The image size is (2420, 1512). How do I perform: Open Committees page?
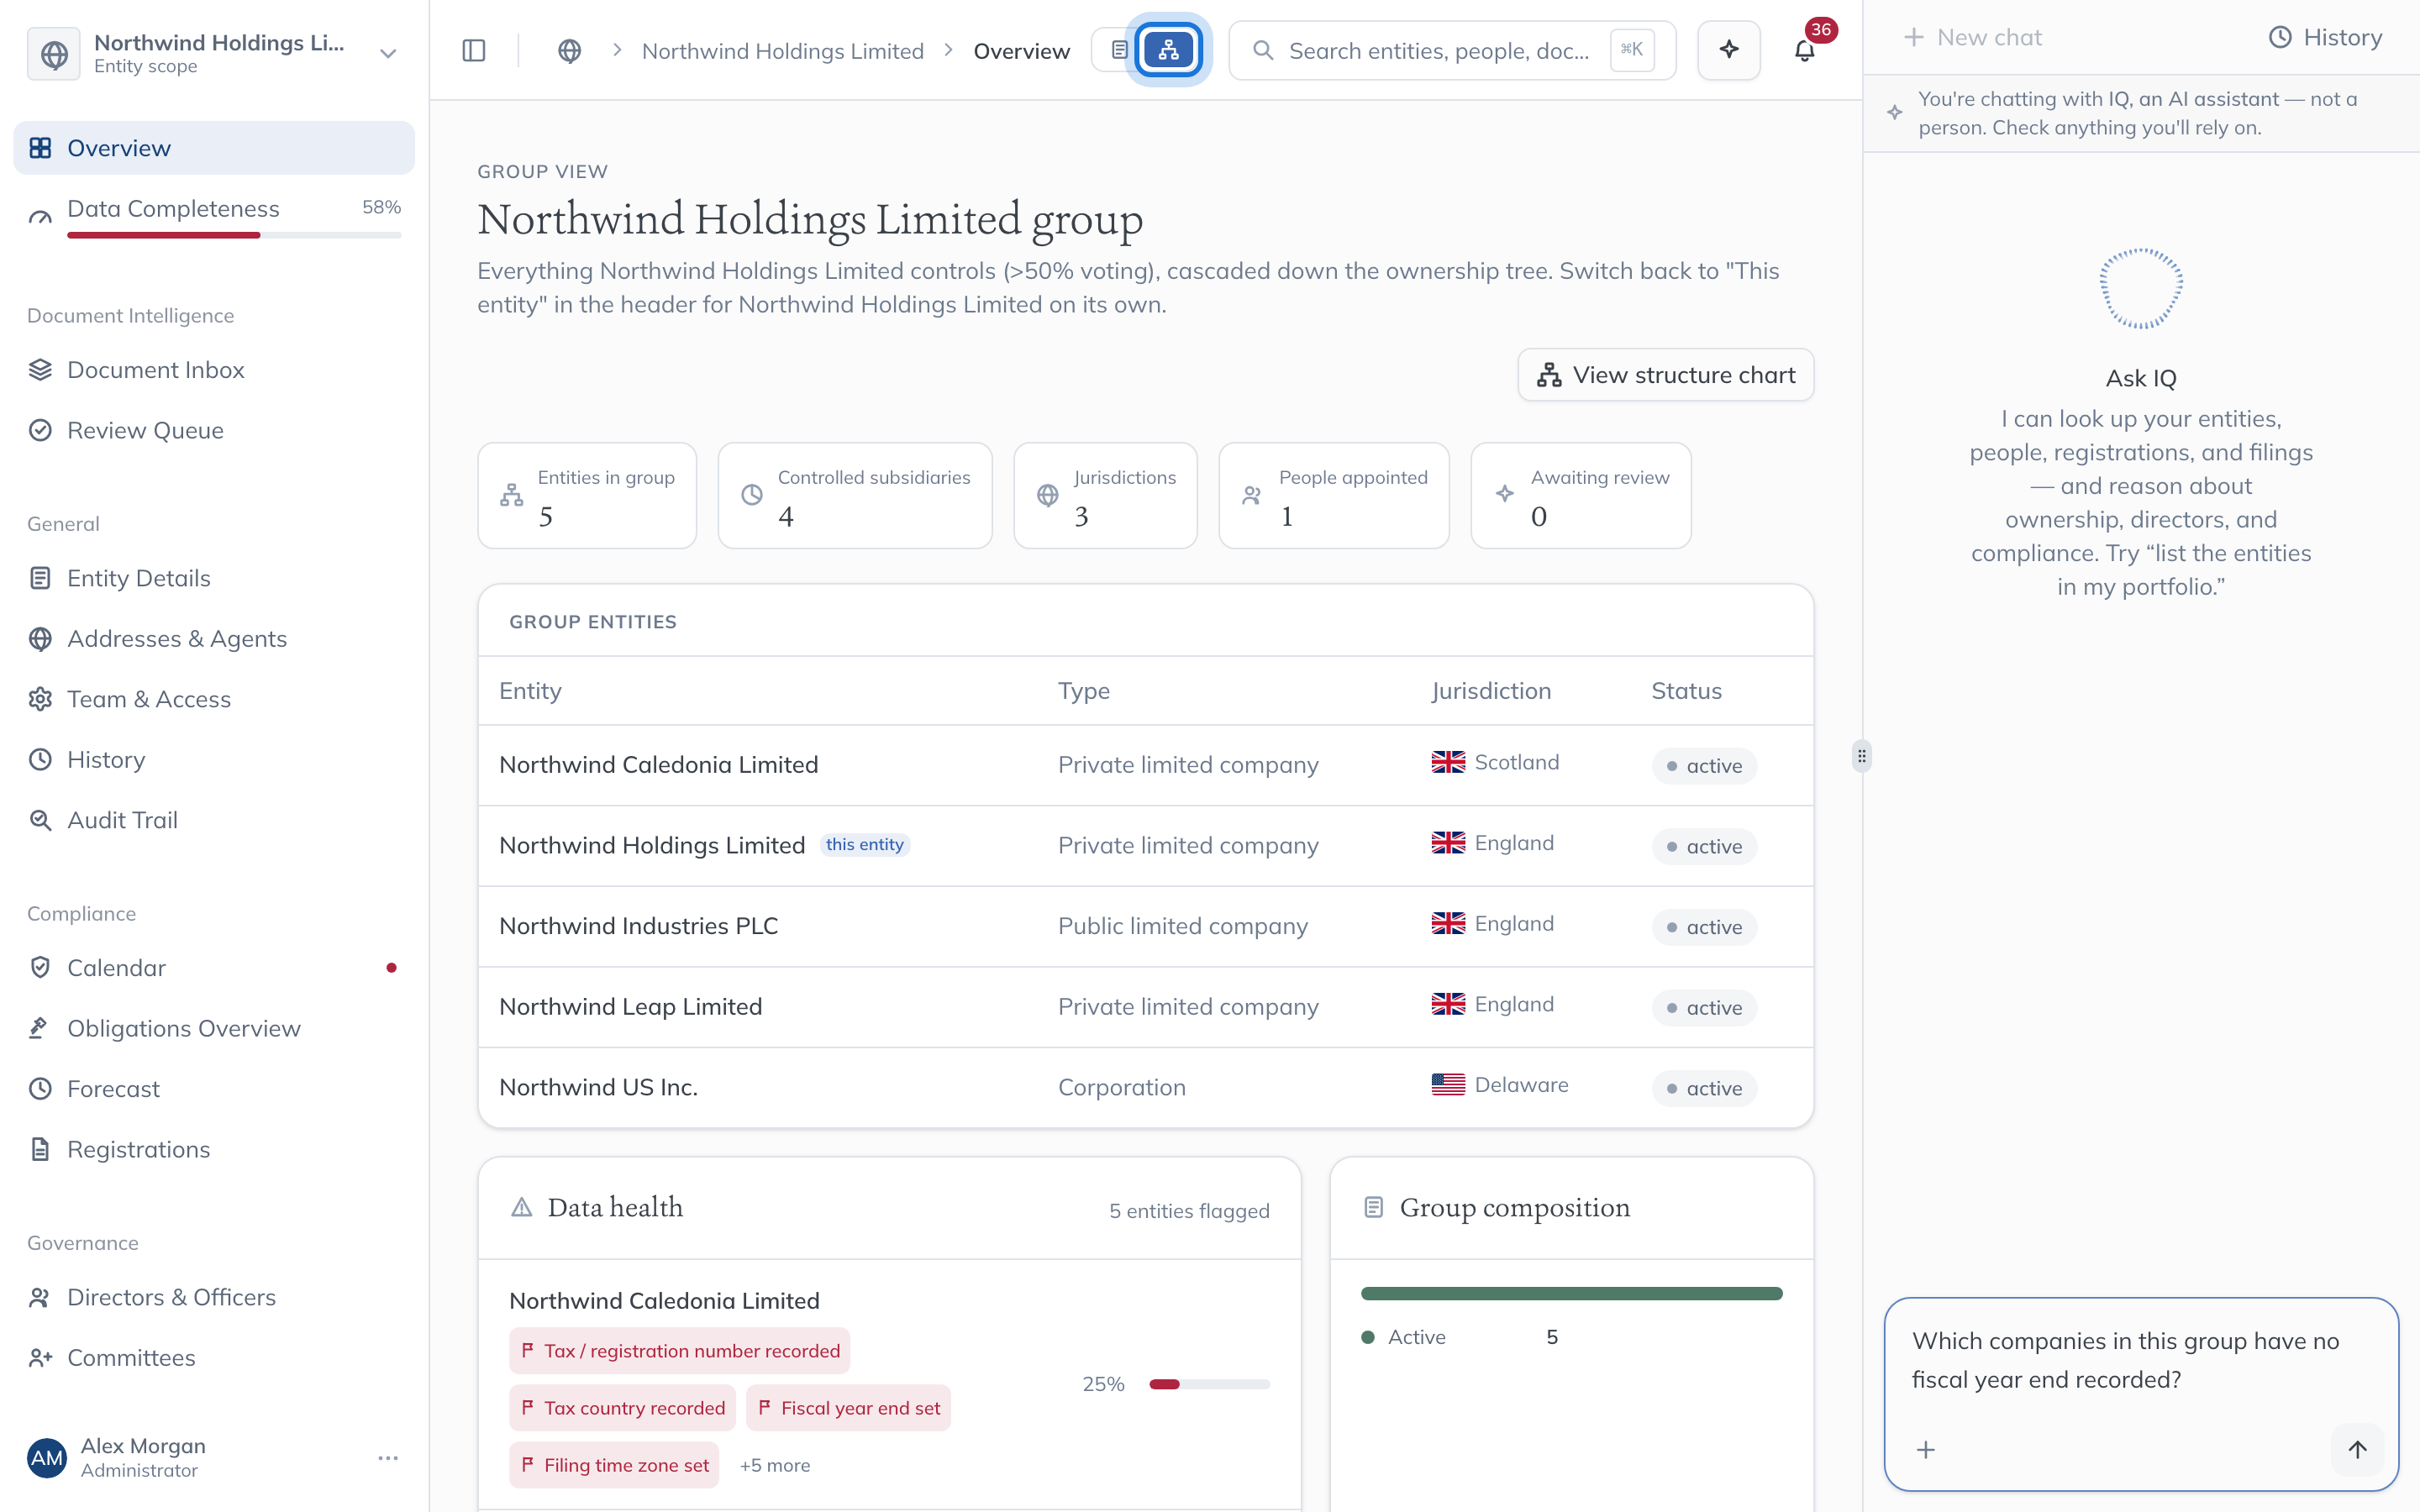[x=214, y=1358]
